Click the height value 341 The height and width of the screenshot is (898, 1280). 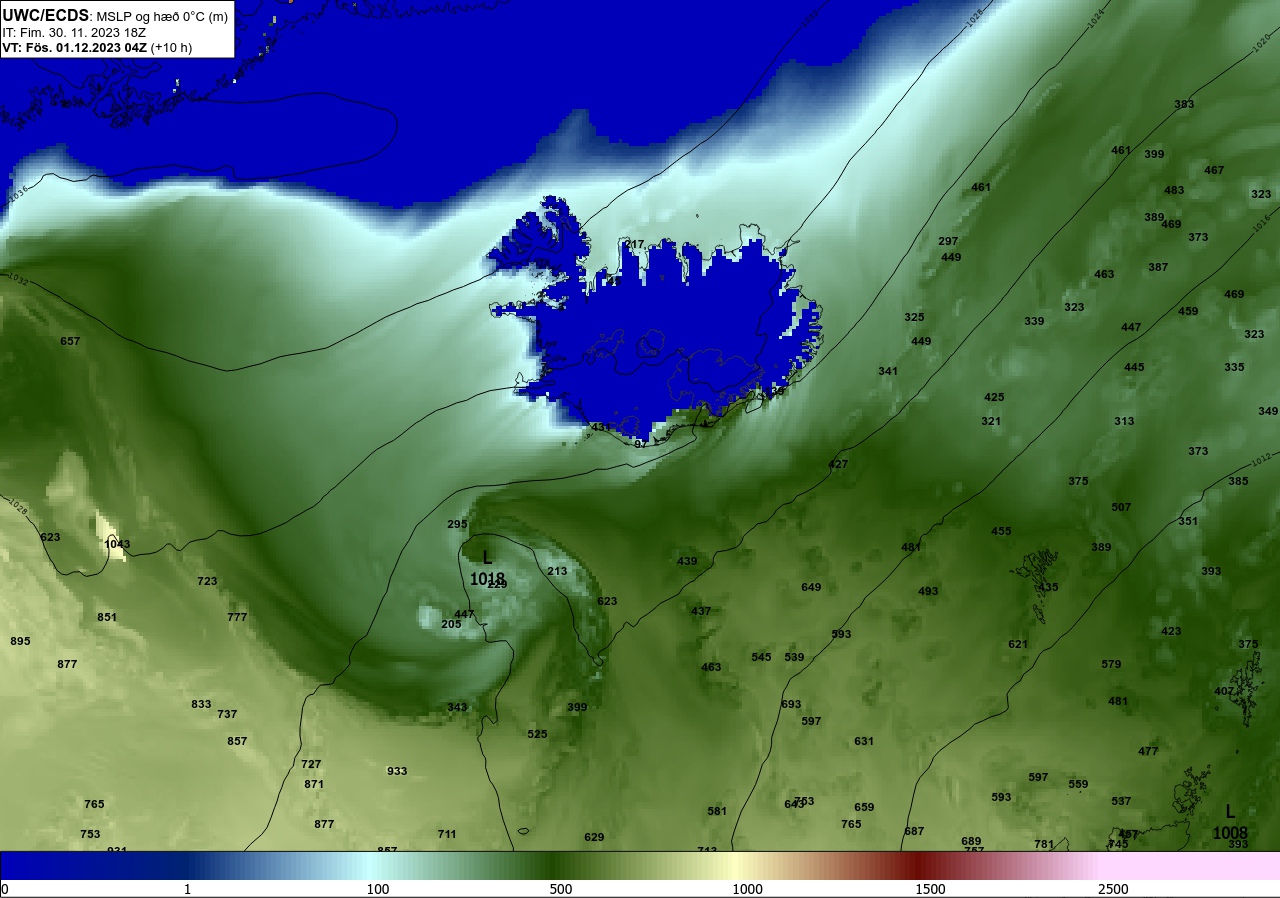click(x=888, y=371)
